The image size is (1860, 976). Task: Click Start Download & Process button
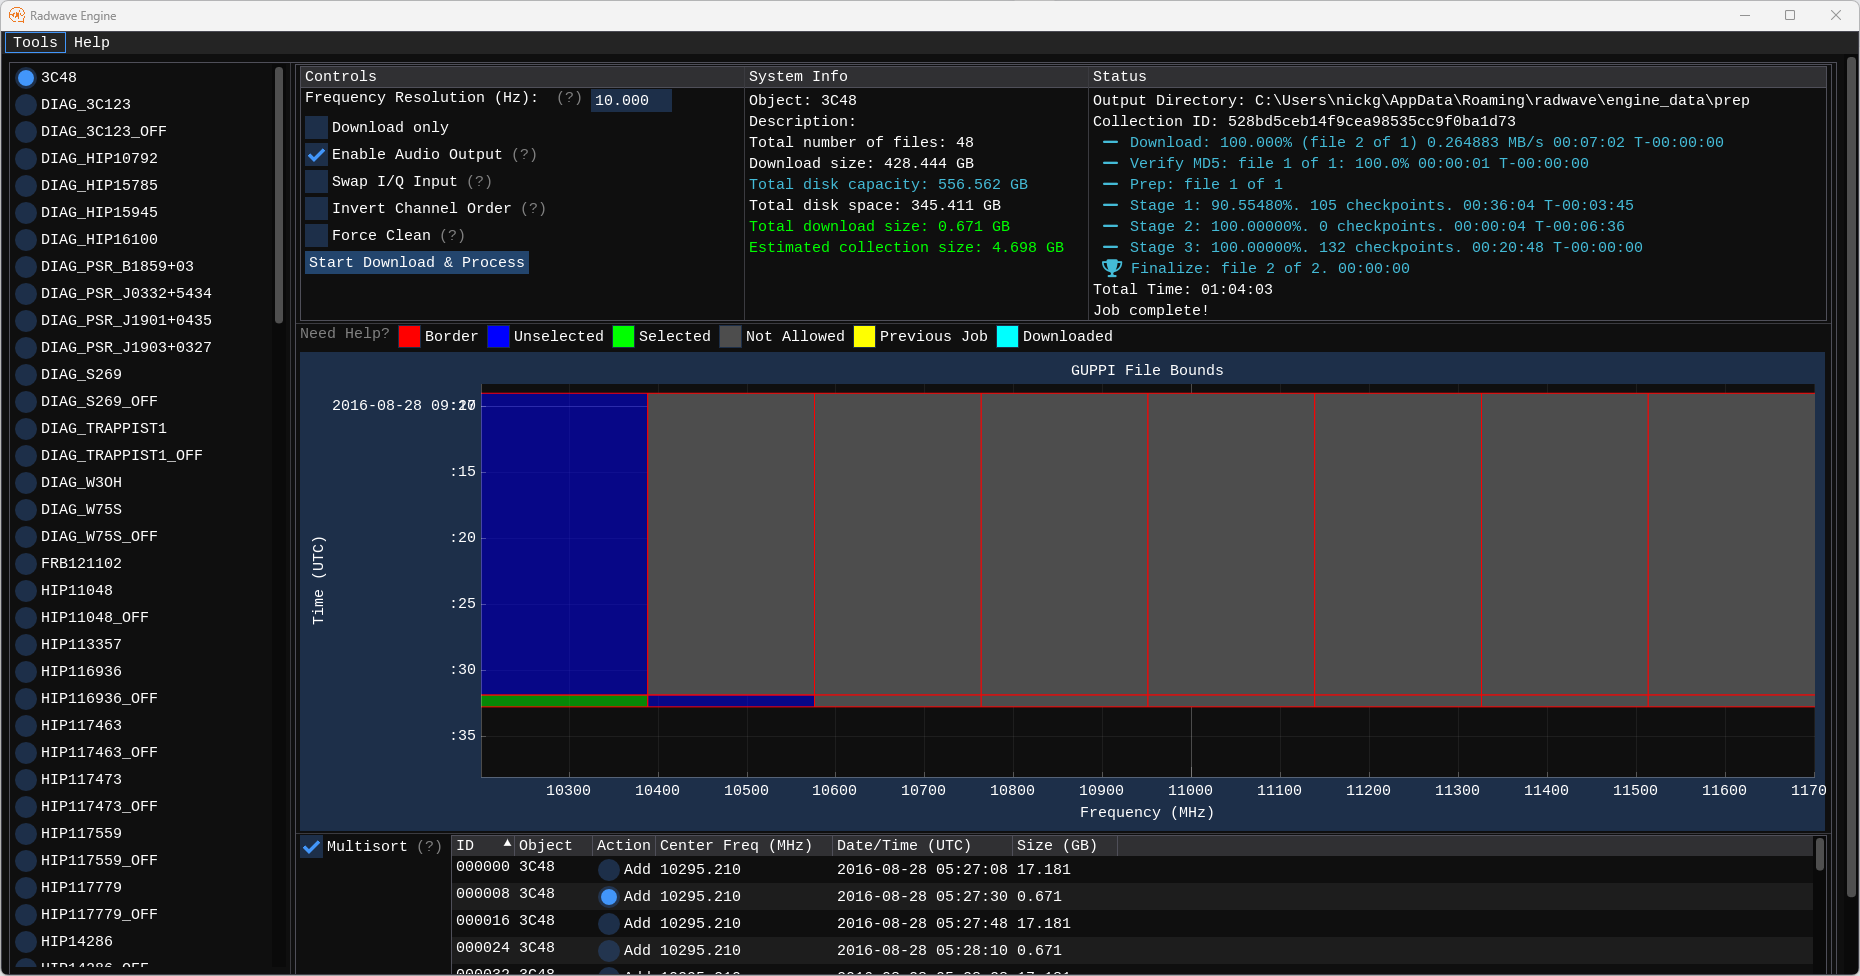click(x=417, y=262)
